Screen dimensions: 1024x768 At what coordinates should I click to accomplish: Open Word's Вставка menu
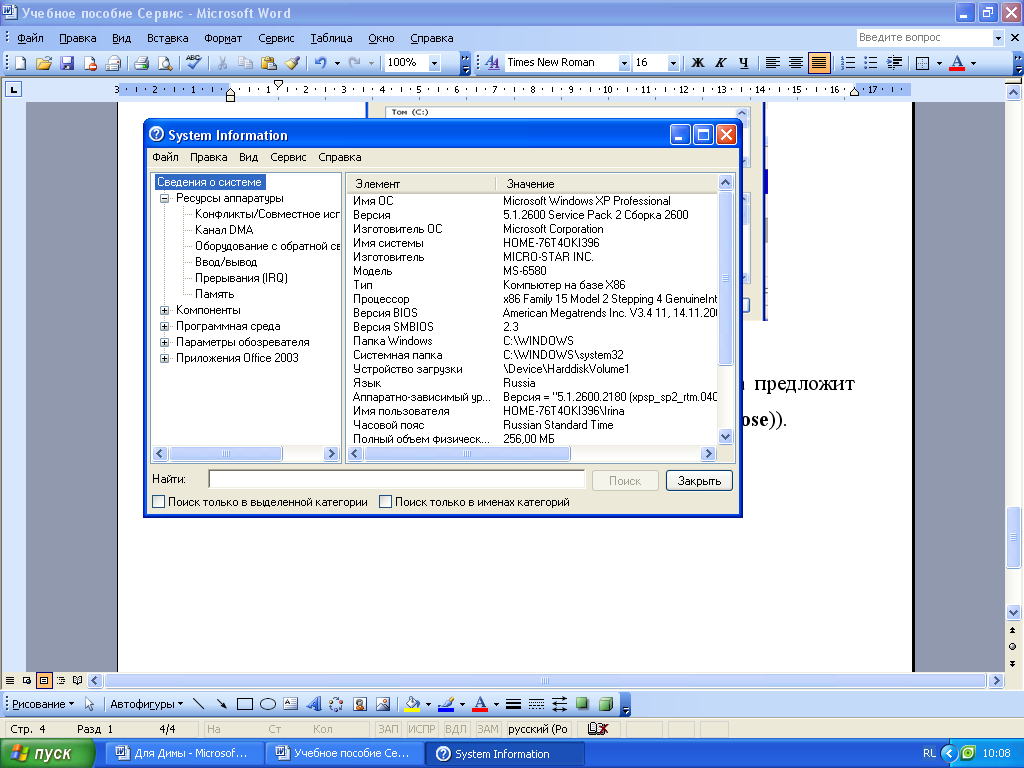168,38
